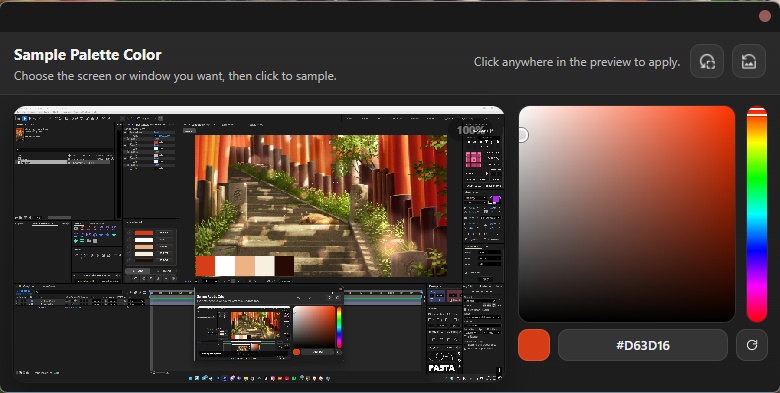Sample the pink grid icon in preview
This screenshot has height=393, width=780.
click(x=473, y=159)
